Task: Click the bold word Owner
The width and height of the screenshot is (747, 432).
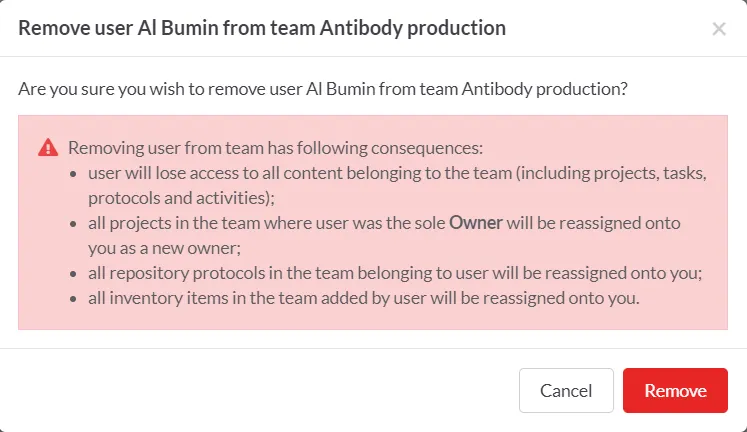Action: click(x=476, y=222)
